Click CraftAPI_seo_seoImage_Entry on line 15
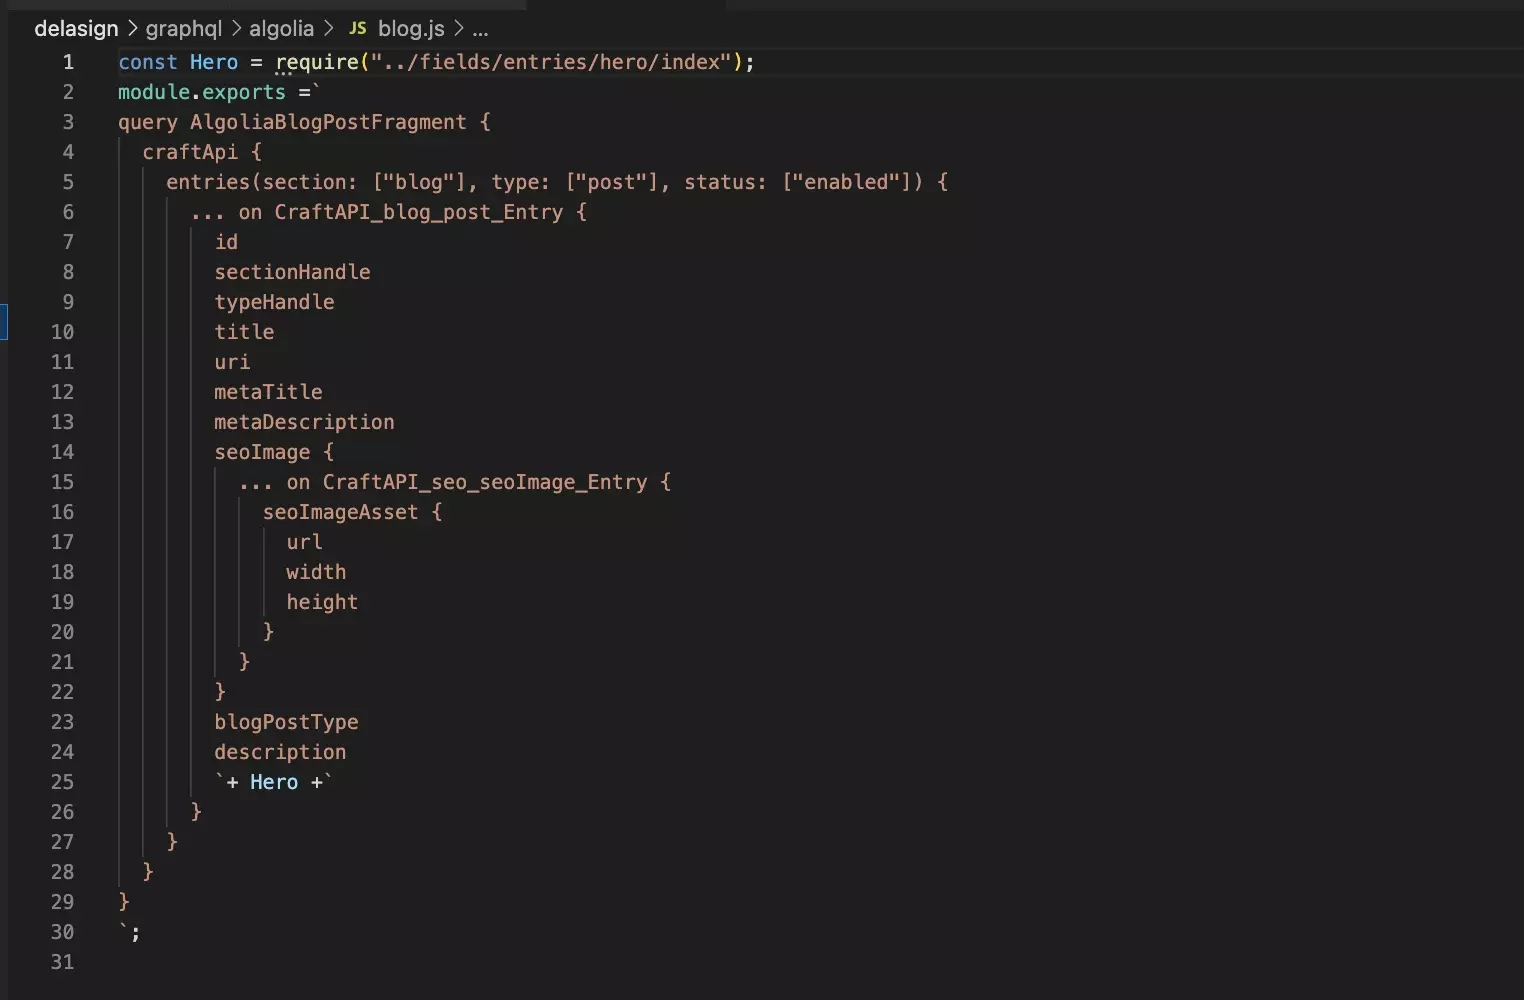Image resolution: width=1524 pixels, height=1000 pixels. tap(485, 482)
